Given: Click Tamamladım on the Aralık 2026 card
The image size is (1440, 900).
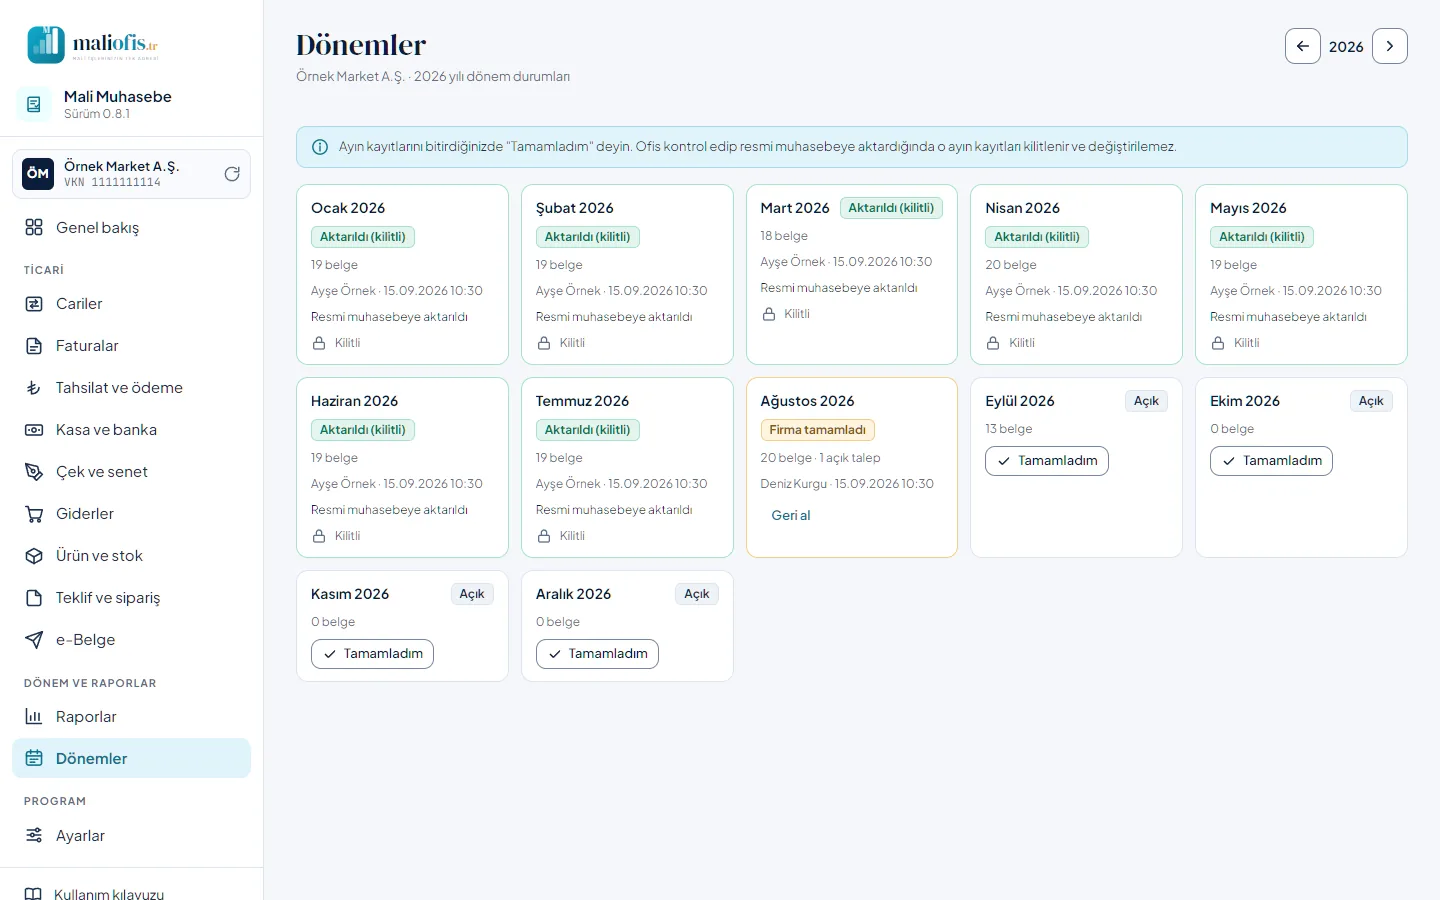Looking at the screenshot, I should [598, 654].
